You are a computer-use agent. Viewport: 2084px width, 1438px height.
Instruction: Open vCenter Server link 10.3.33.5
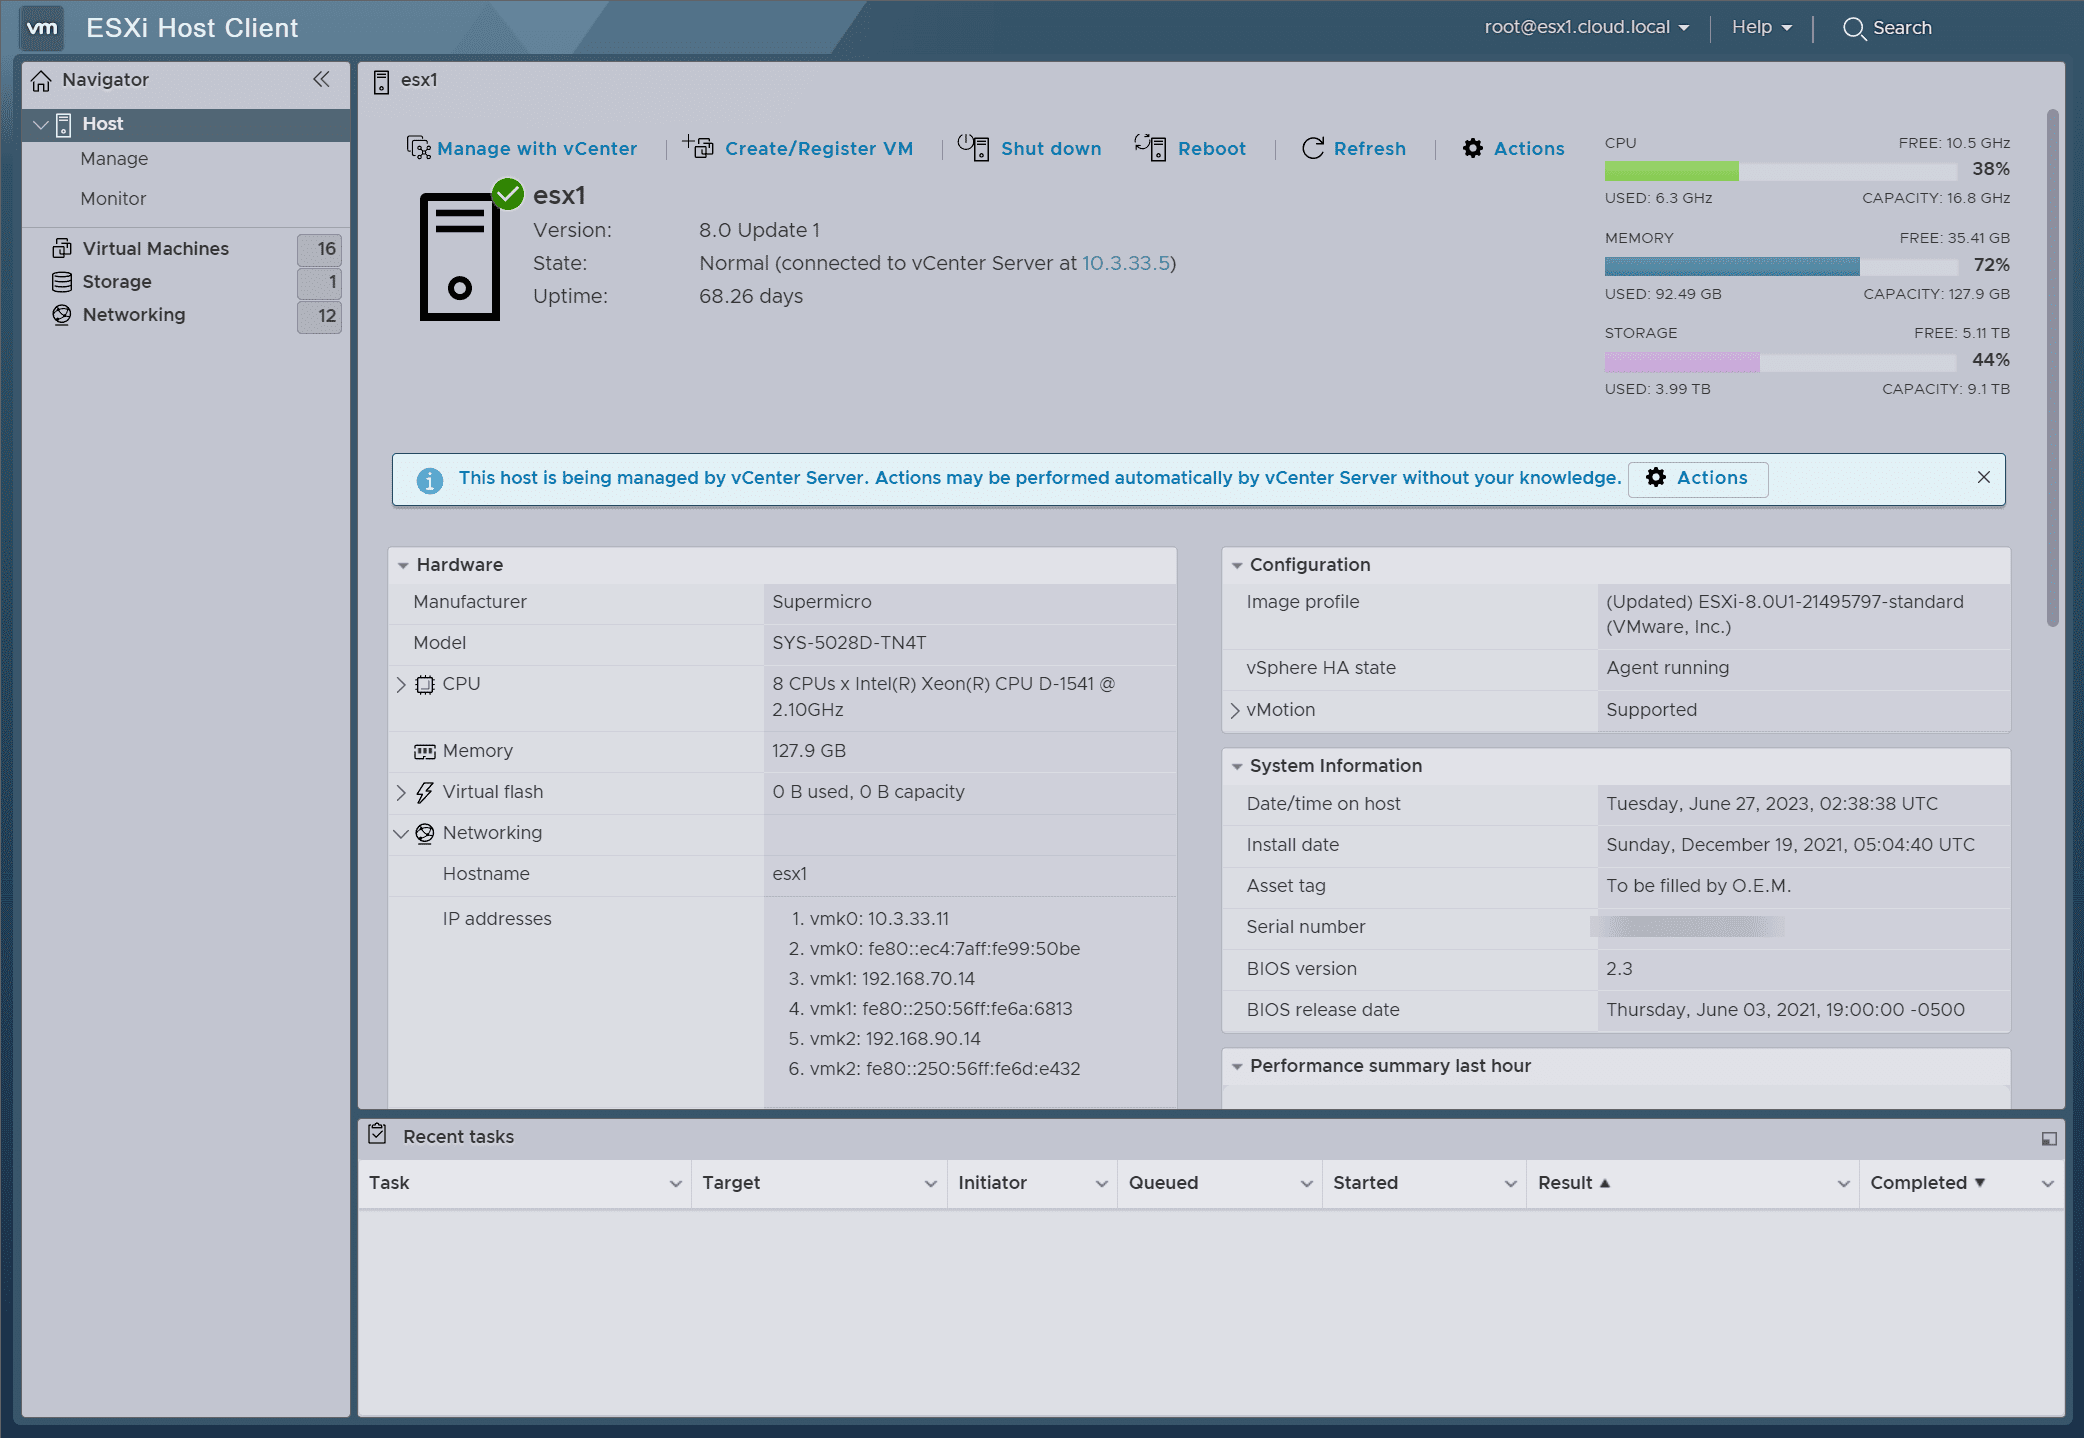(1126, 263)
